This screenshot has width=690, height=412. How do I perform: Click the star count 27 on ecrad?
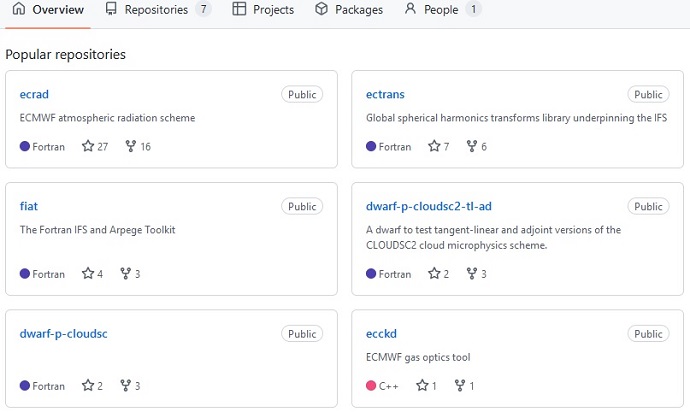(x=103, y=147)
